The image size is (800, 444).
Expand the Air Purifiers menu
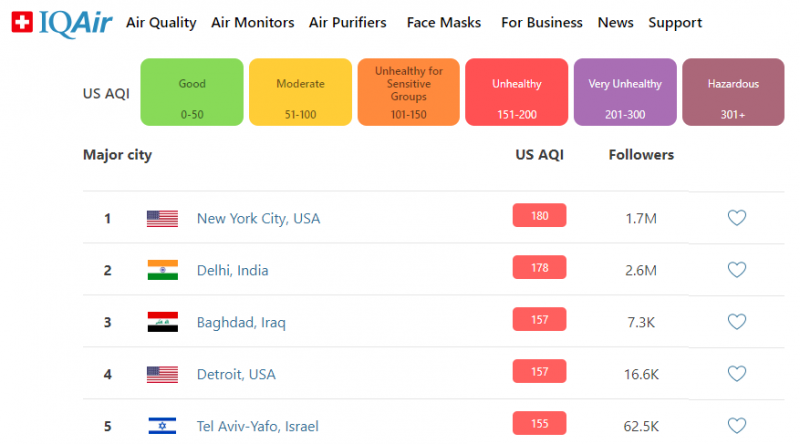tap(347, 22)
